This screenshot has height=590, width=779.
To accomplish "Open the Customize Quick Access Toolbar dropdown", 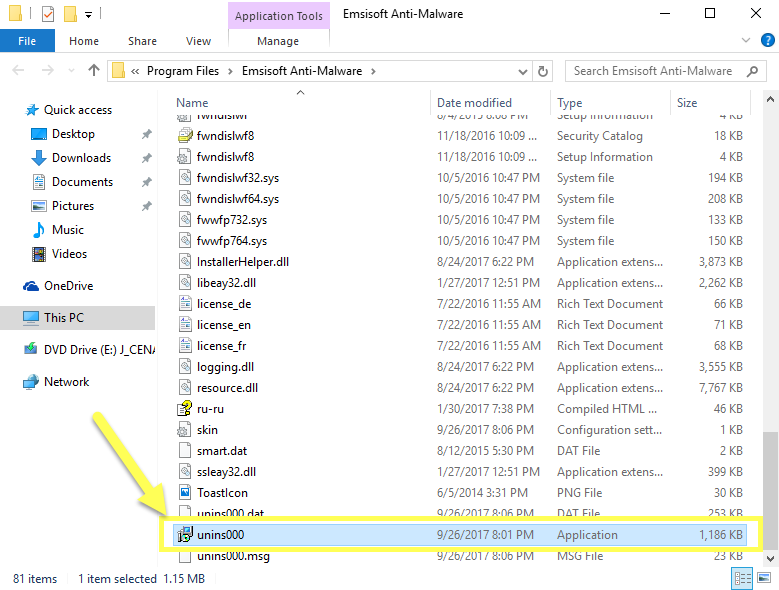I will pyautogui.click(x=88, y=15).
